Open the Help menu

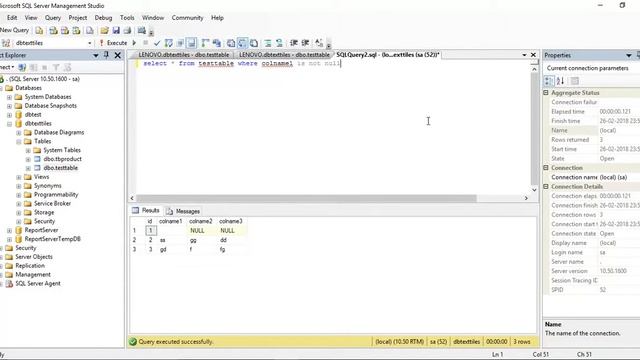coord(217,18)
